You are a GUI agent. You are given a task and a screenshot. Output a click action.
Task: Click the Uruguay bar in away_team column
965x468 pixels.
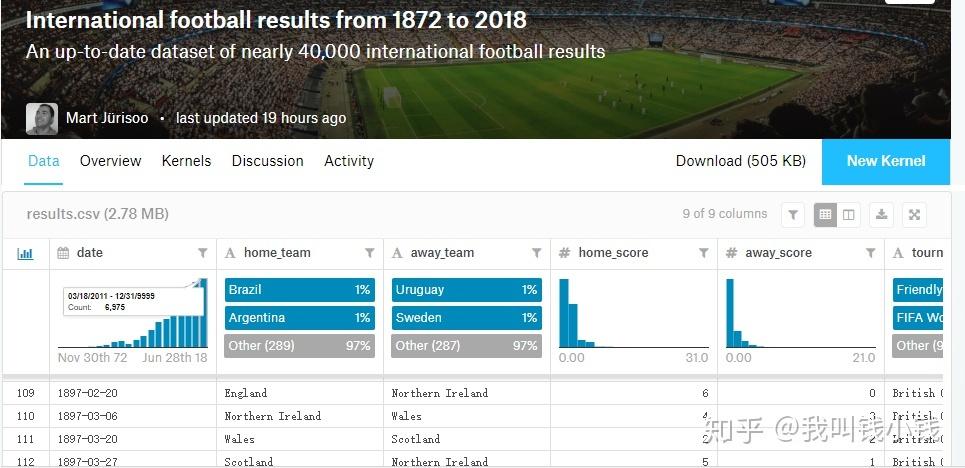point(466,290)
